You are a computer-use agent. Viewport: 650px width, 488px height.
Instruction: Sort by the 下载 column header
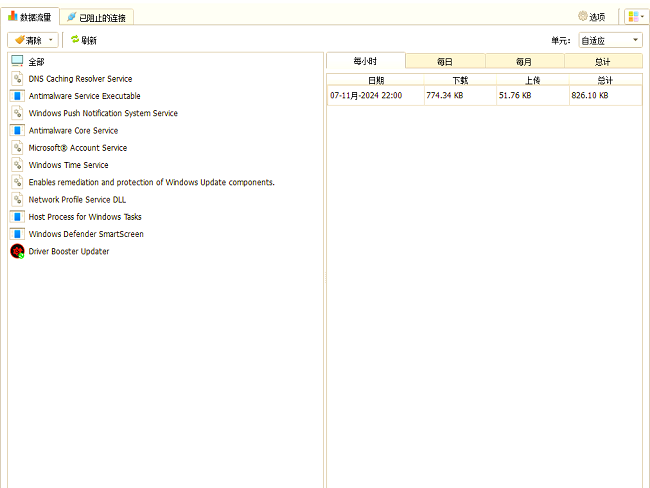[x=460, y=79]
